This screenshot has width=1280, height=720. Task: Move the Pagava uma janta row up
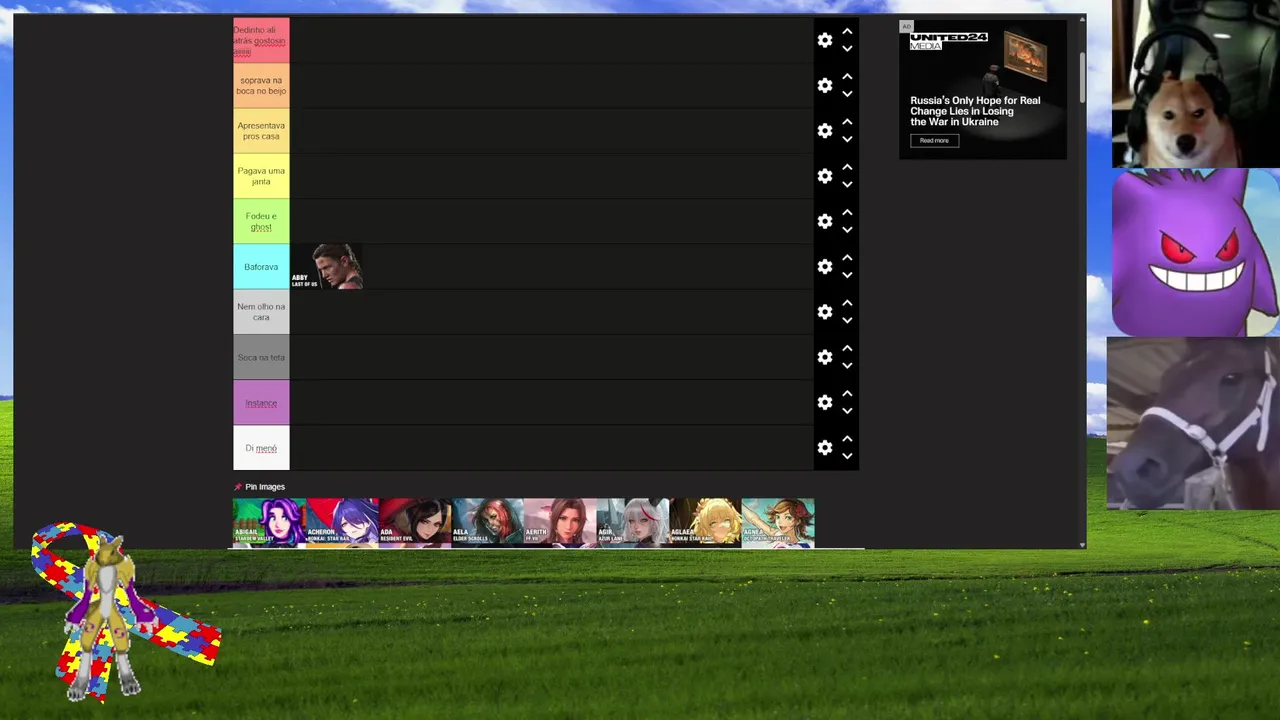[847, 167]
